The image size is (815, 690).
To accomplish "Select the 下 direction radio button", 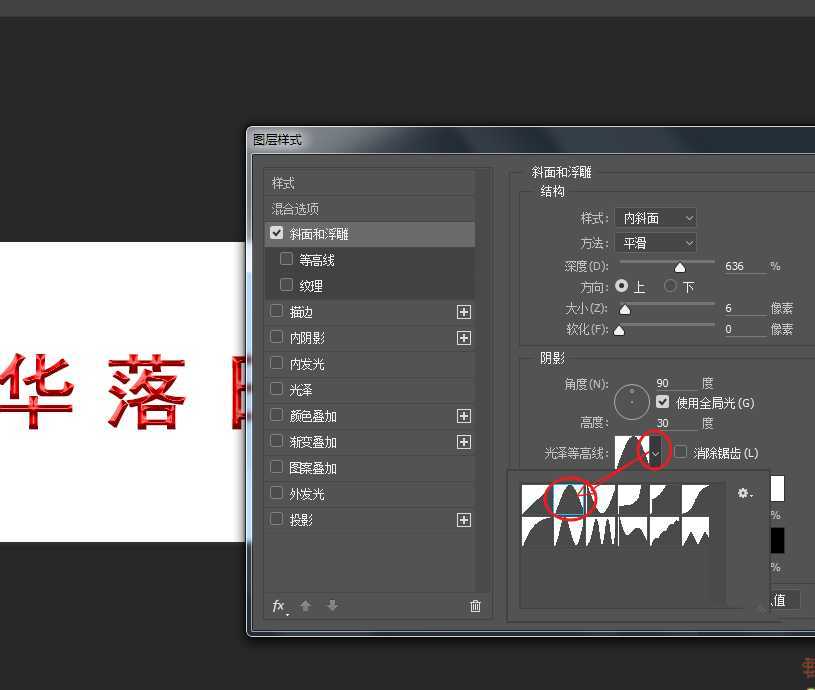I will (x=671, y=287).
